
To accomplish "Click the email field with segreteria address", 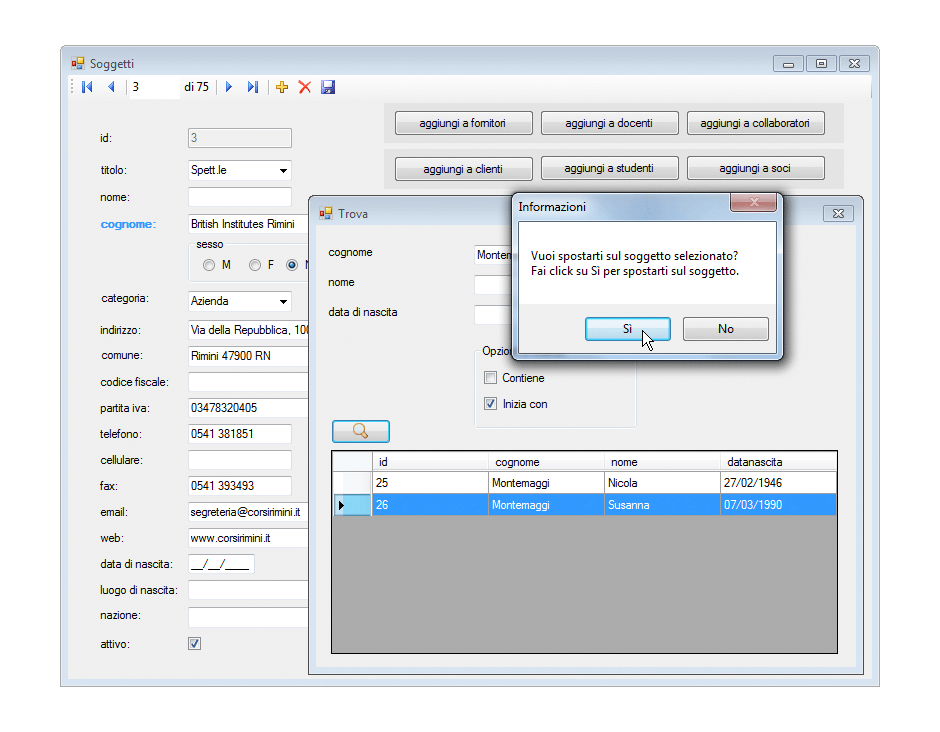I will pos(248,512).
